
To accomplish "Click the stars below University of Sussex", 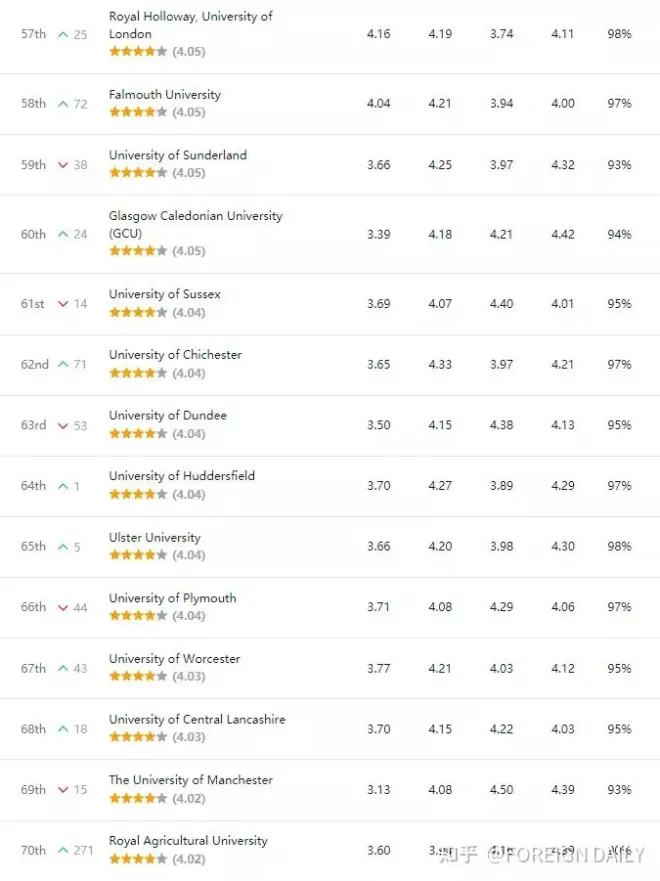I will click(138, 312).
